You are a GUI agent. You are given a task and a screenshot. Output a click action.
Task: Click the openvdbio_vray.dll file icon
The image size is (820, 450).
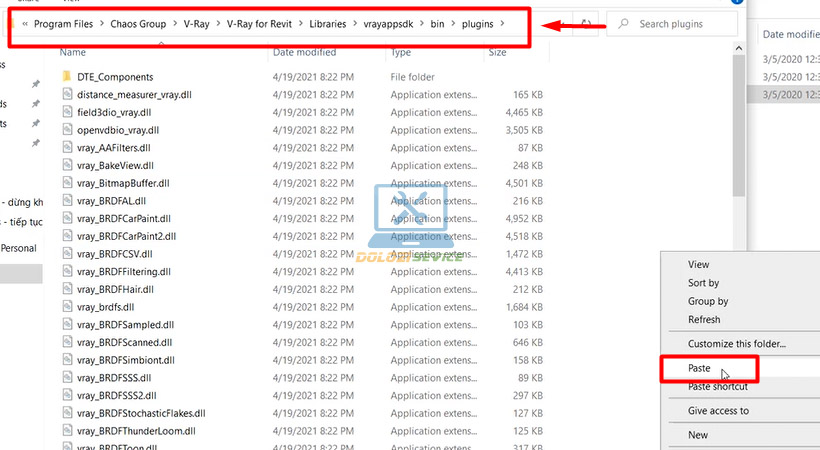coord(66,130)
